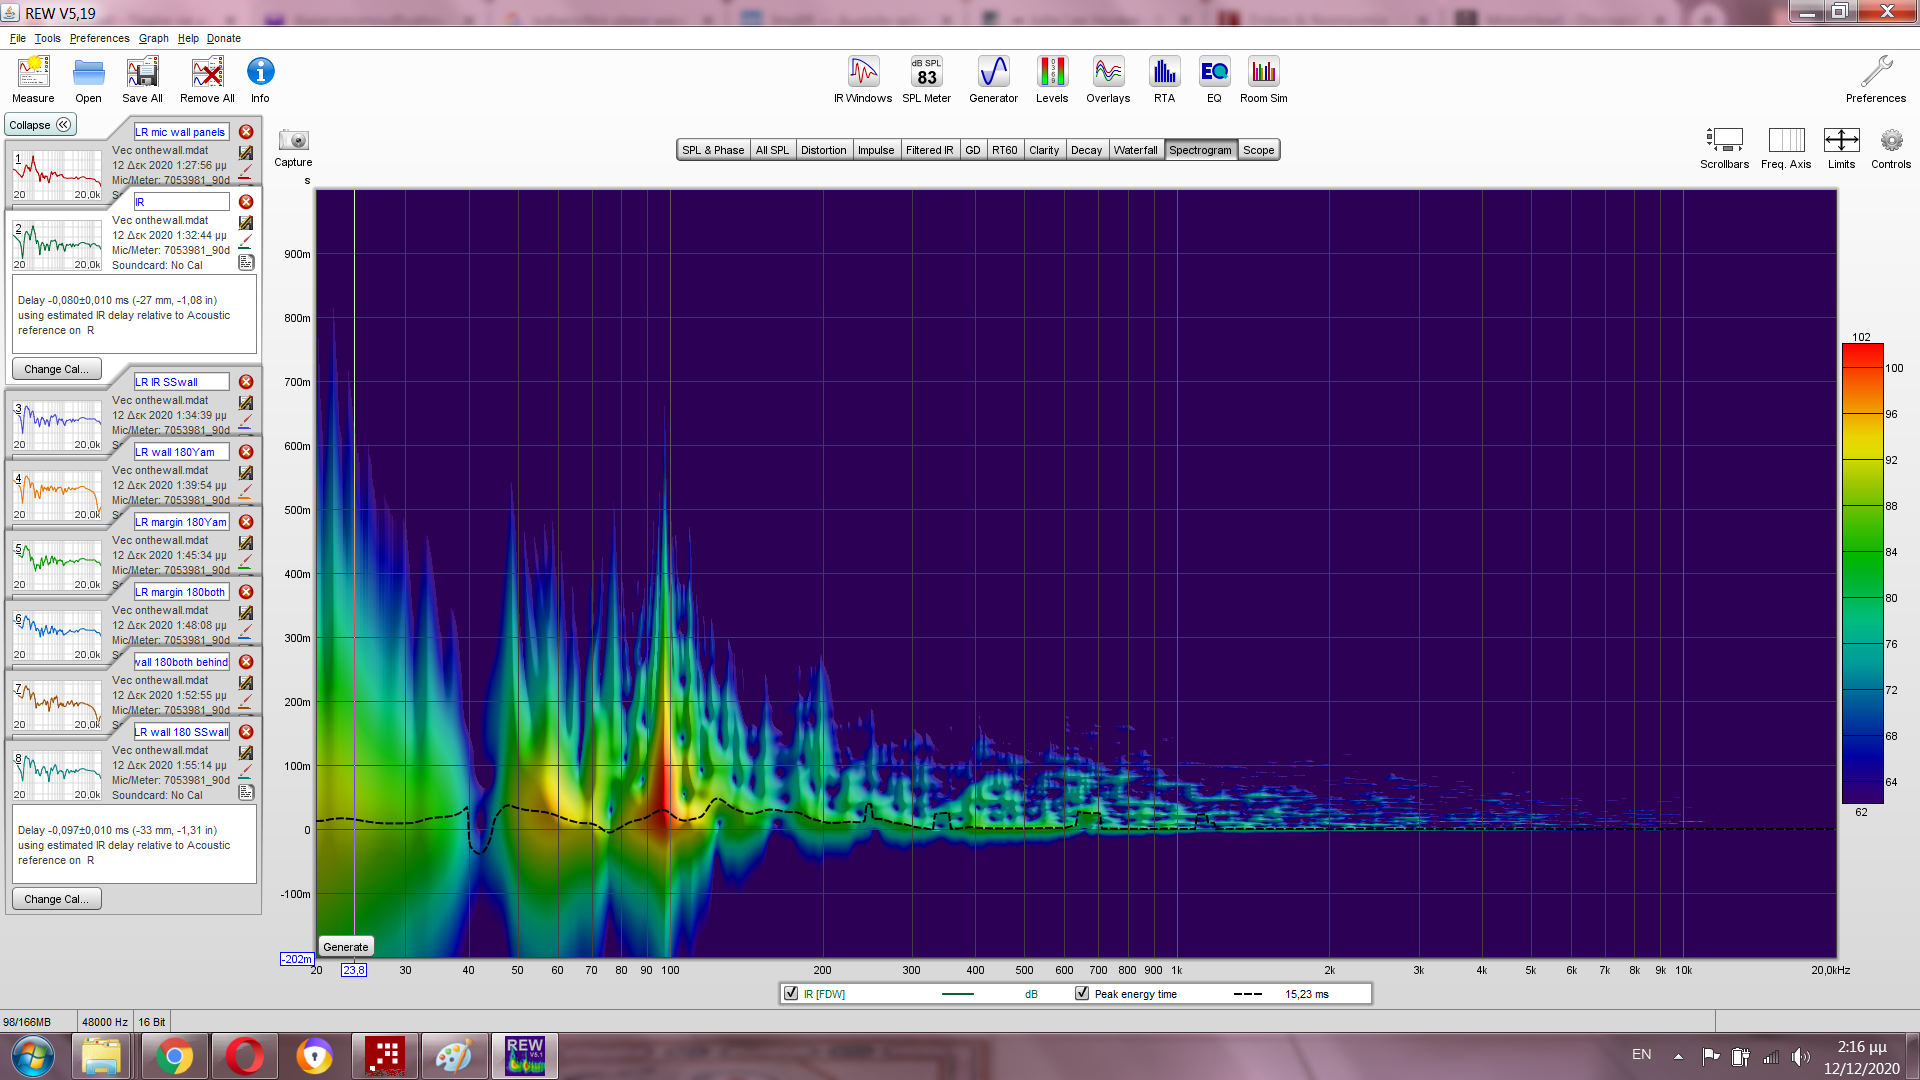This screenshot has width=1920, height=1080.
Task: Open the Levels tool
Action: (1052, 79)
